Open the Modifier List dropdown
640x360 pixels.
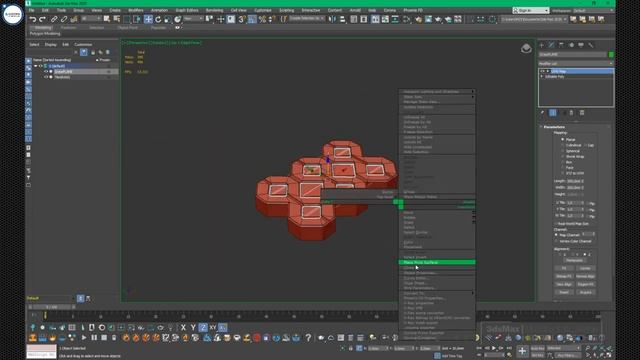(x=576, y=63)
